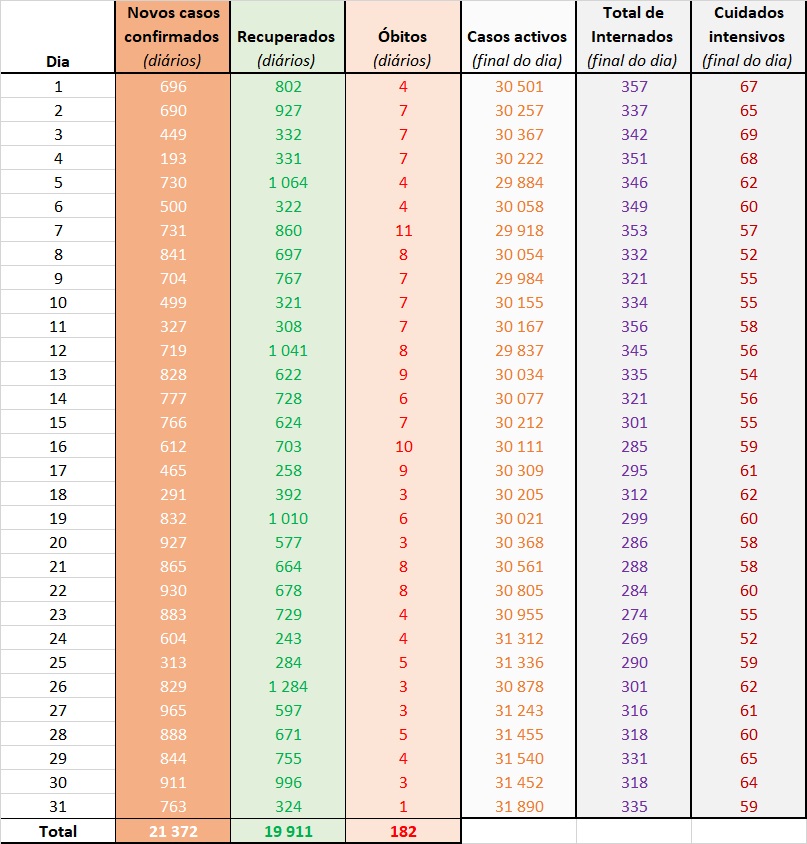Click the 'Dia' column header cell

[58, 60]
